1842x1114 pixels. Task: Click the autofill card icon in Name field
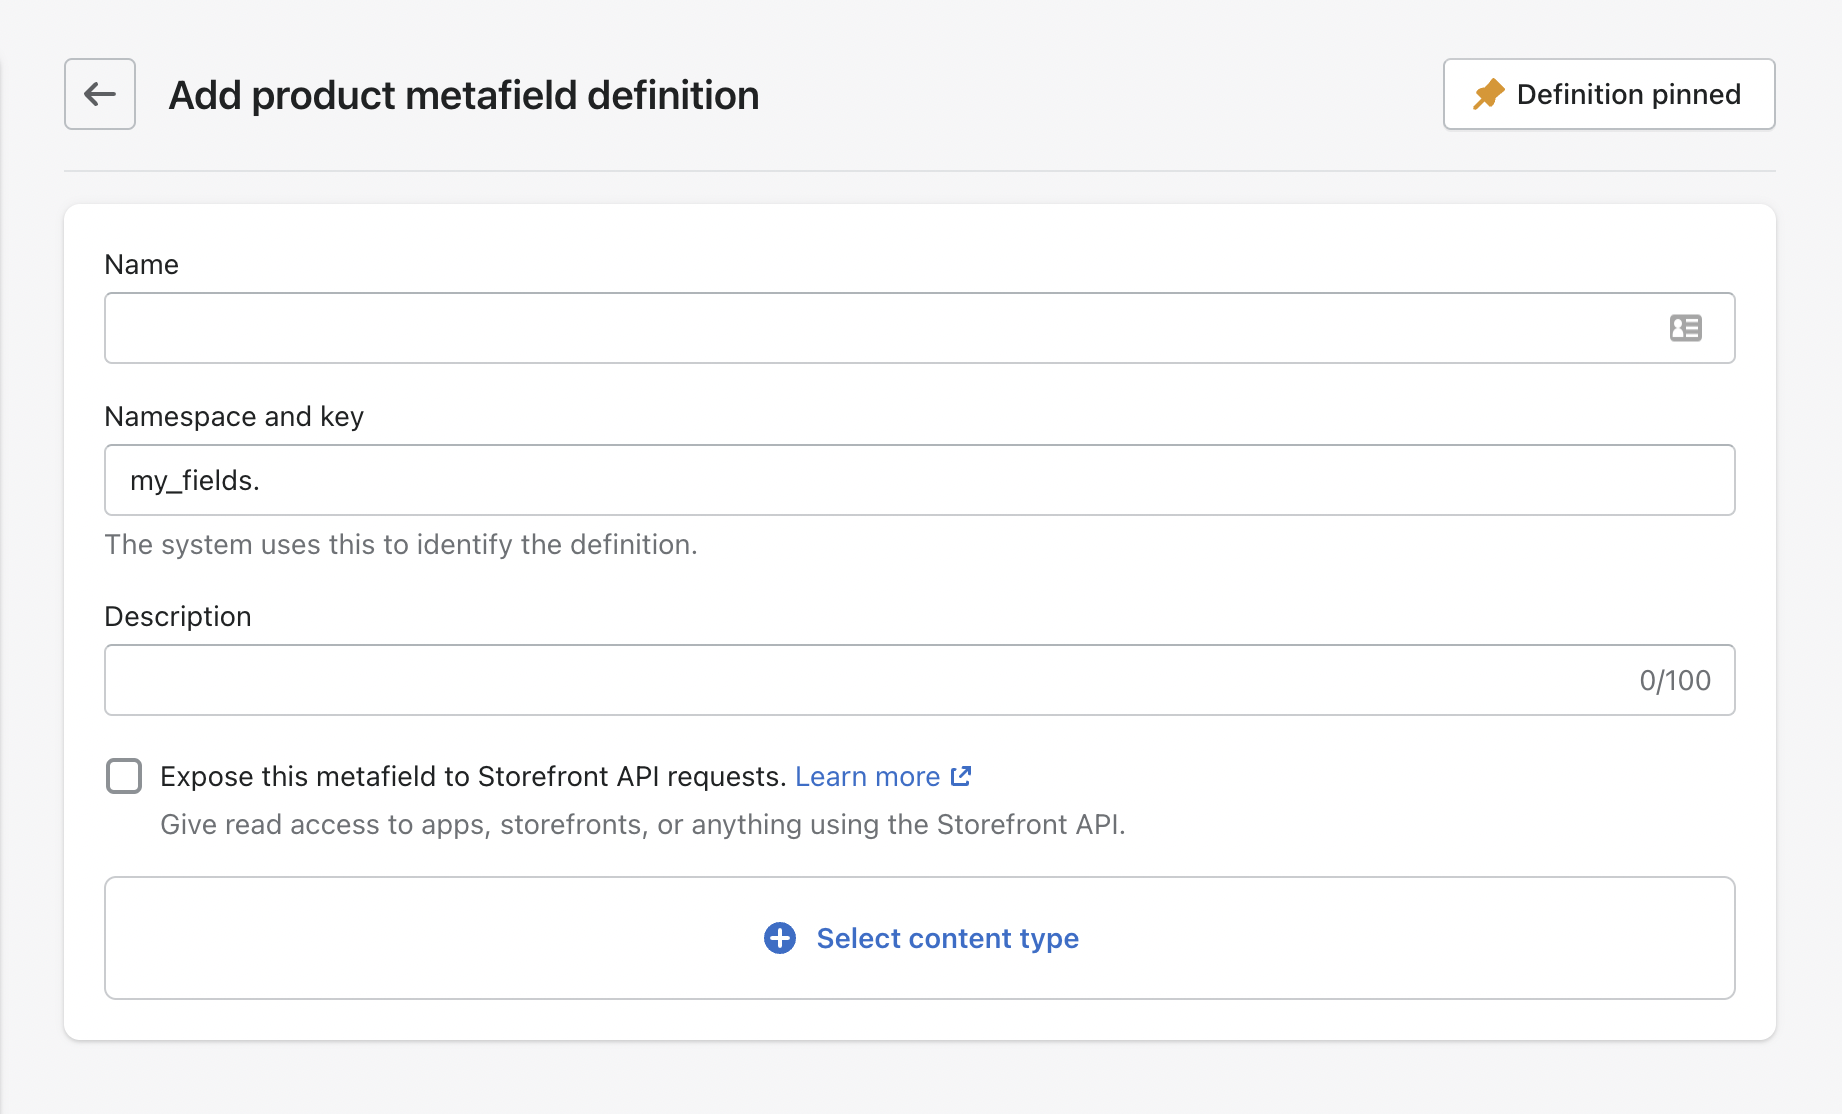1685,328
